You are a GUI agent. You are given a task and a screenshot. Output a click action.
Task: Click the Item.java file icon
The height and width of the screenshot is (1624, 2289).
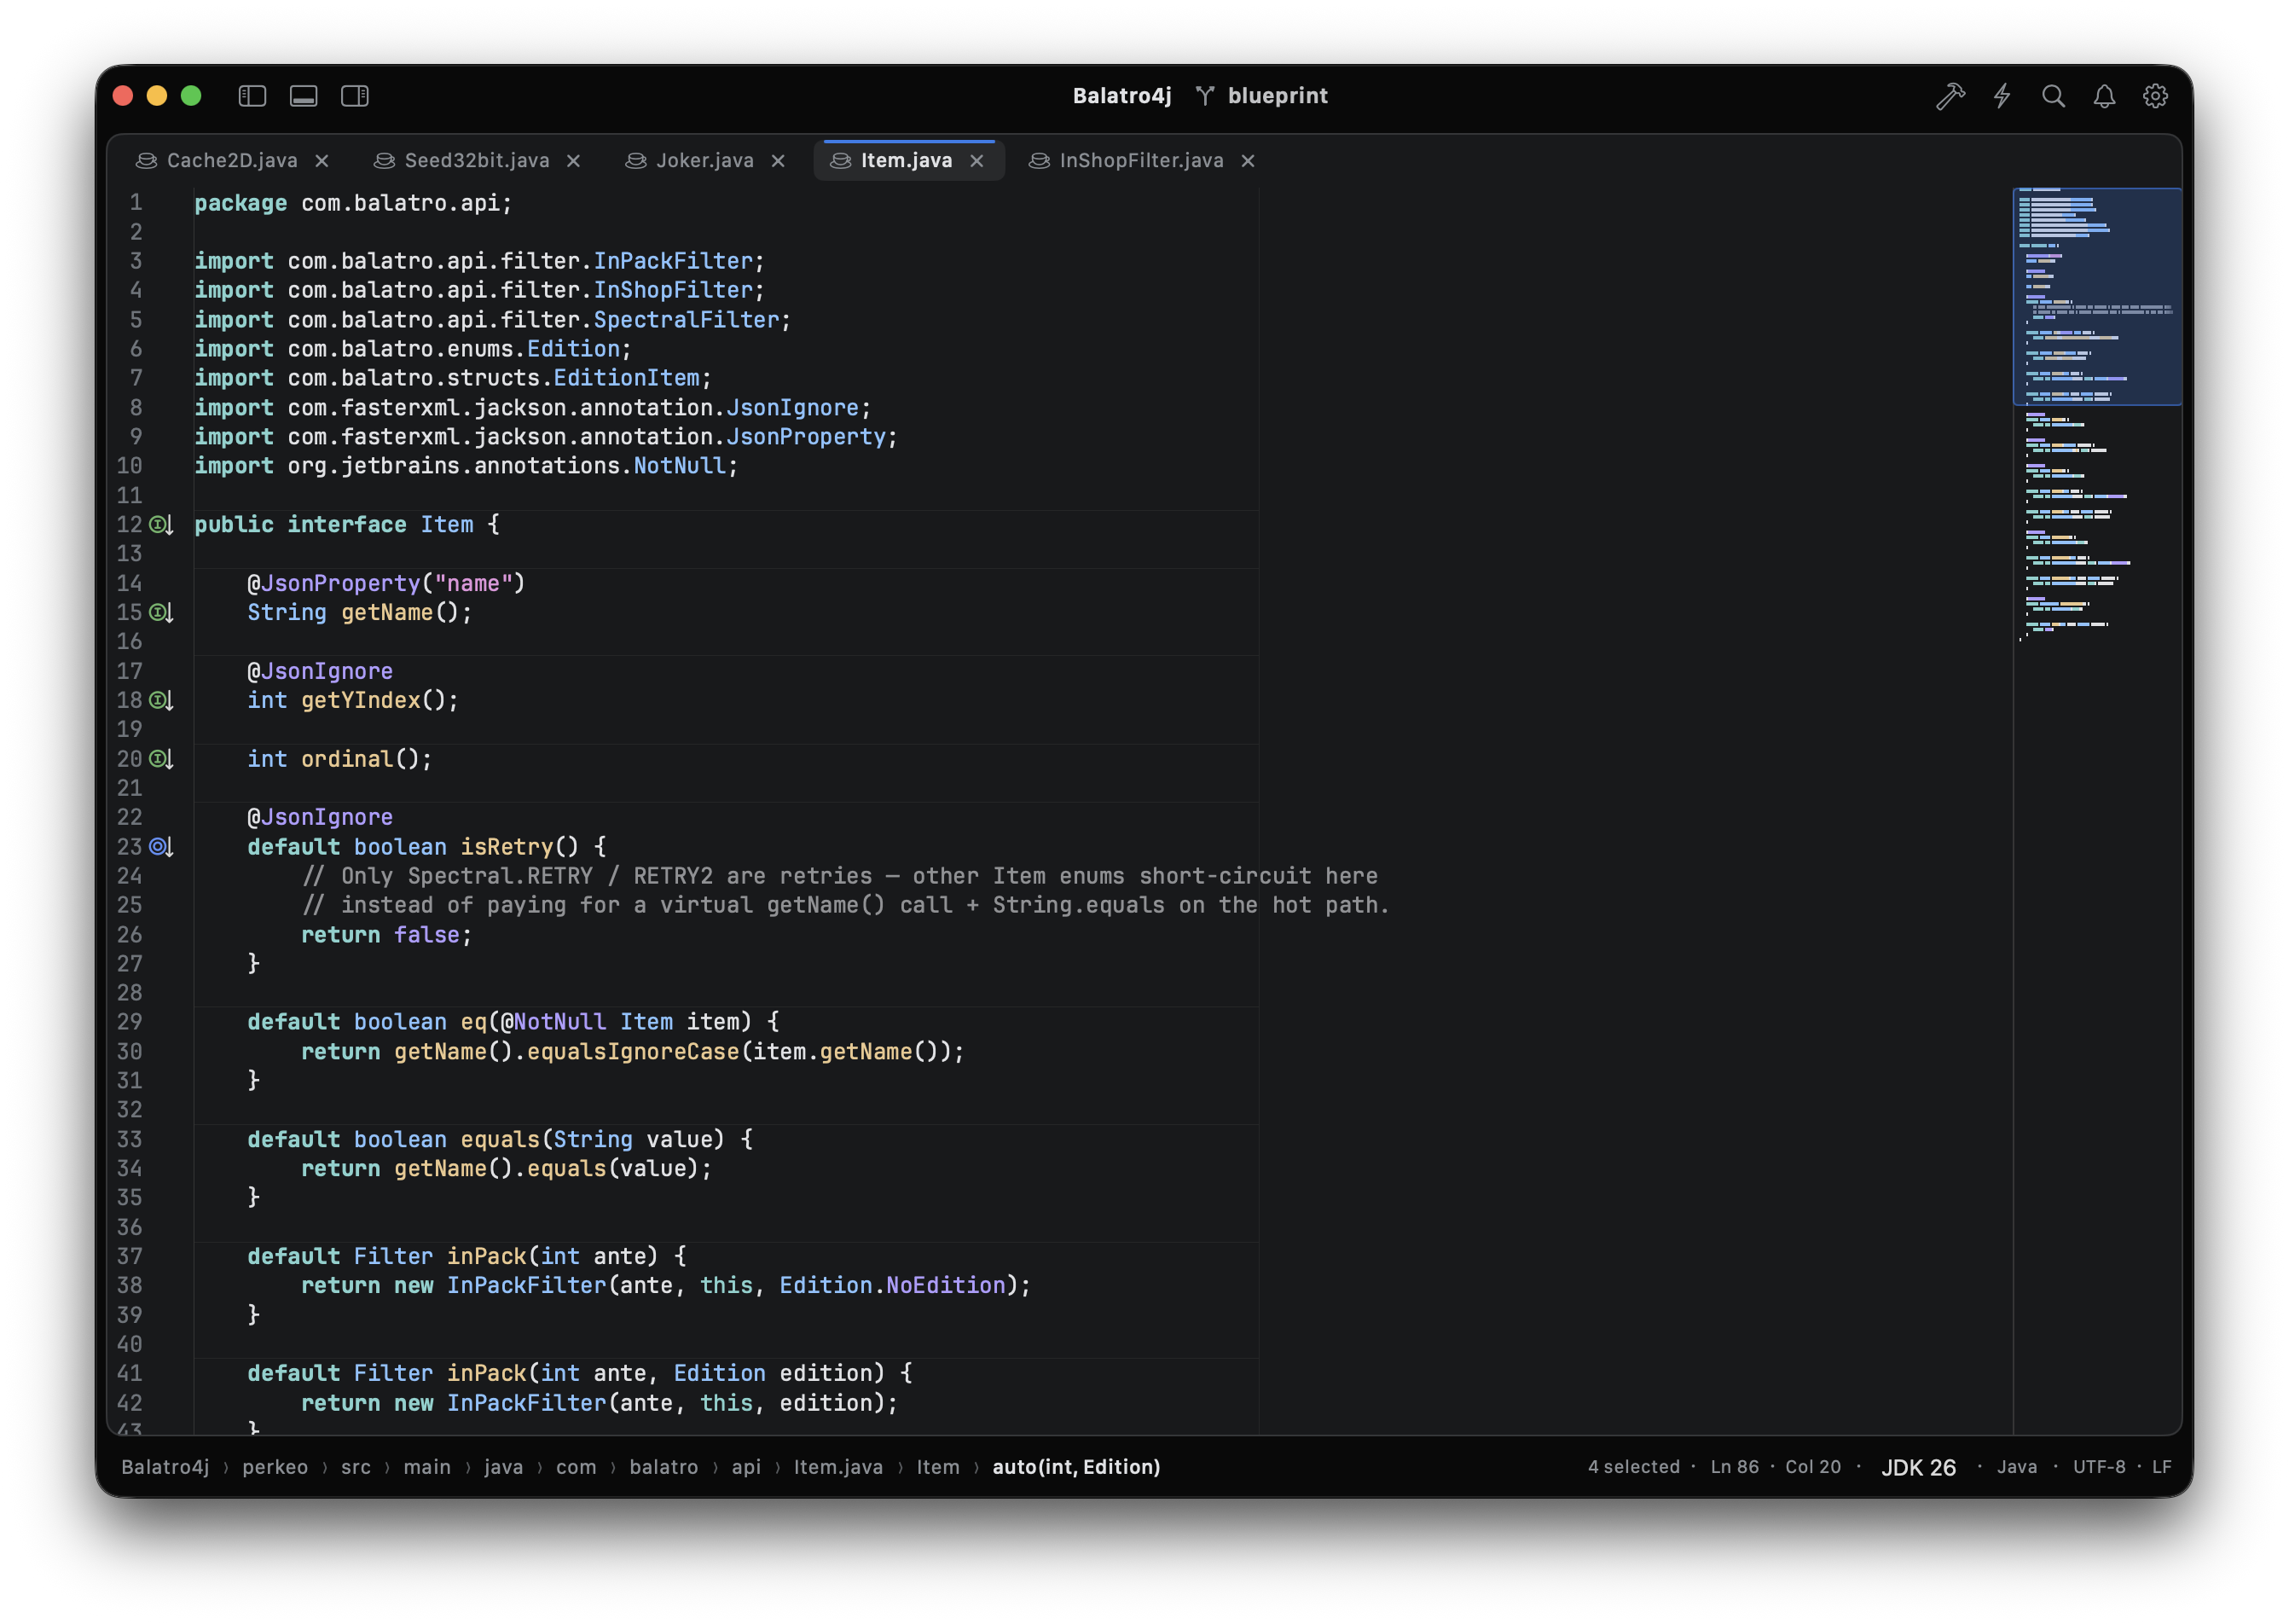click(840, 161)
